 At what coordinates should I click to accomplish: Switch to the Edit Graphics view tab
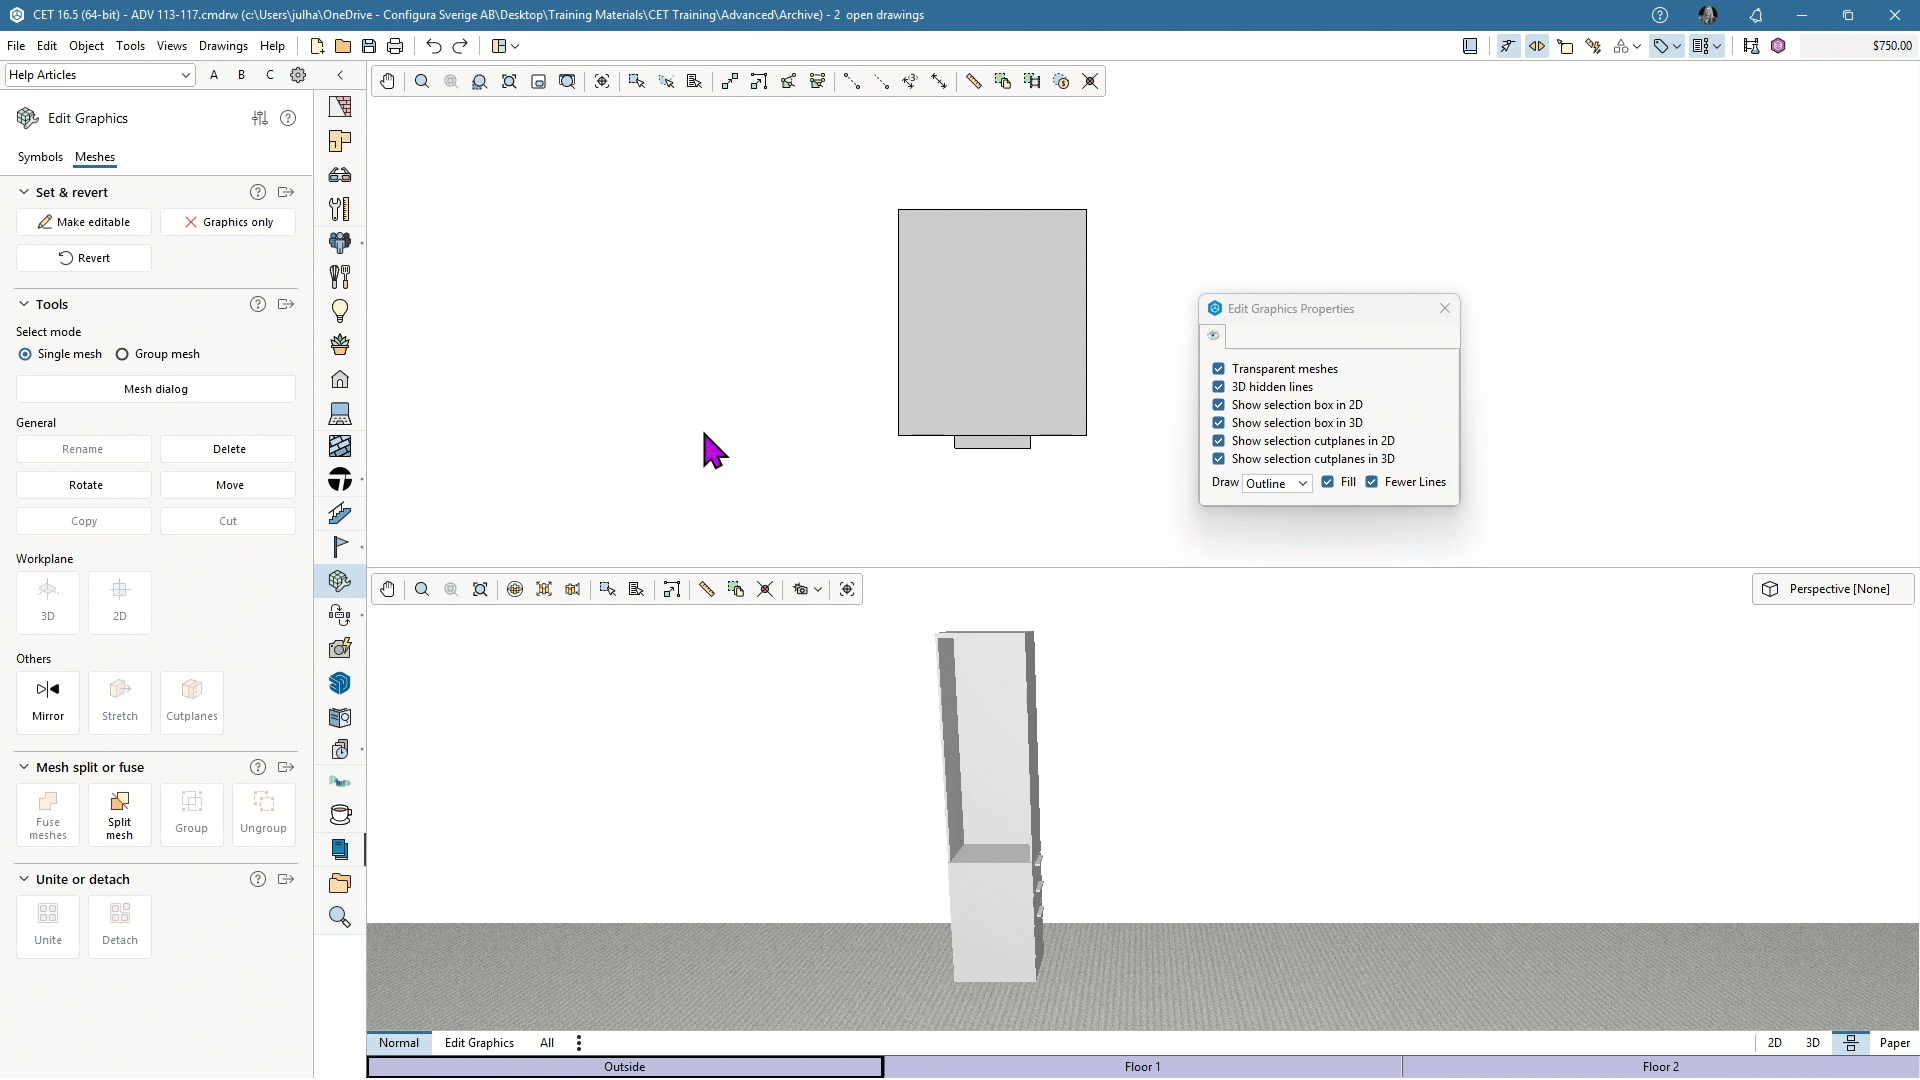point(479,1043)
